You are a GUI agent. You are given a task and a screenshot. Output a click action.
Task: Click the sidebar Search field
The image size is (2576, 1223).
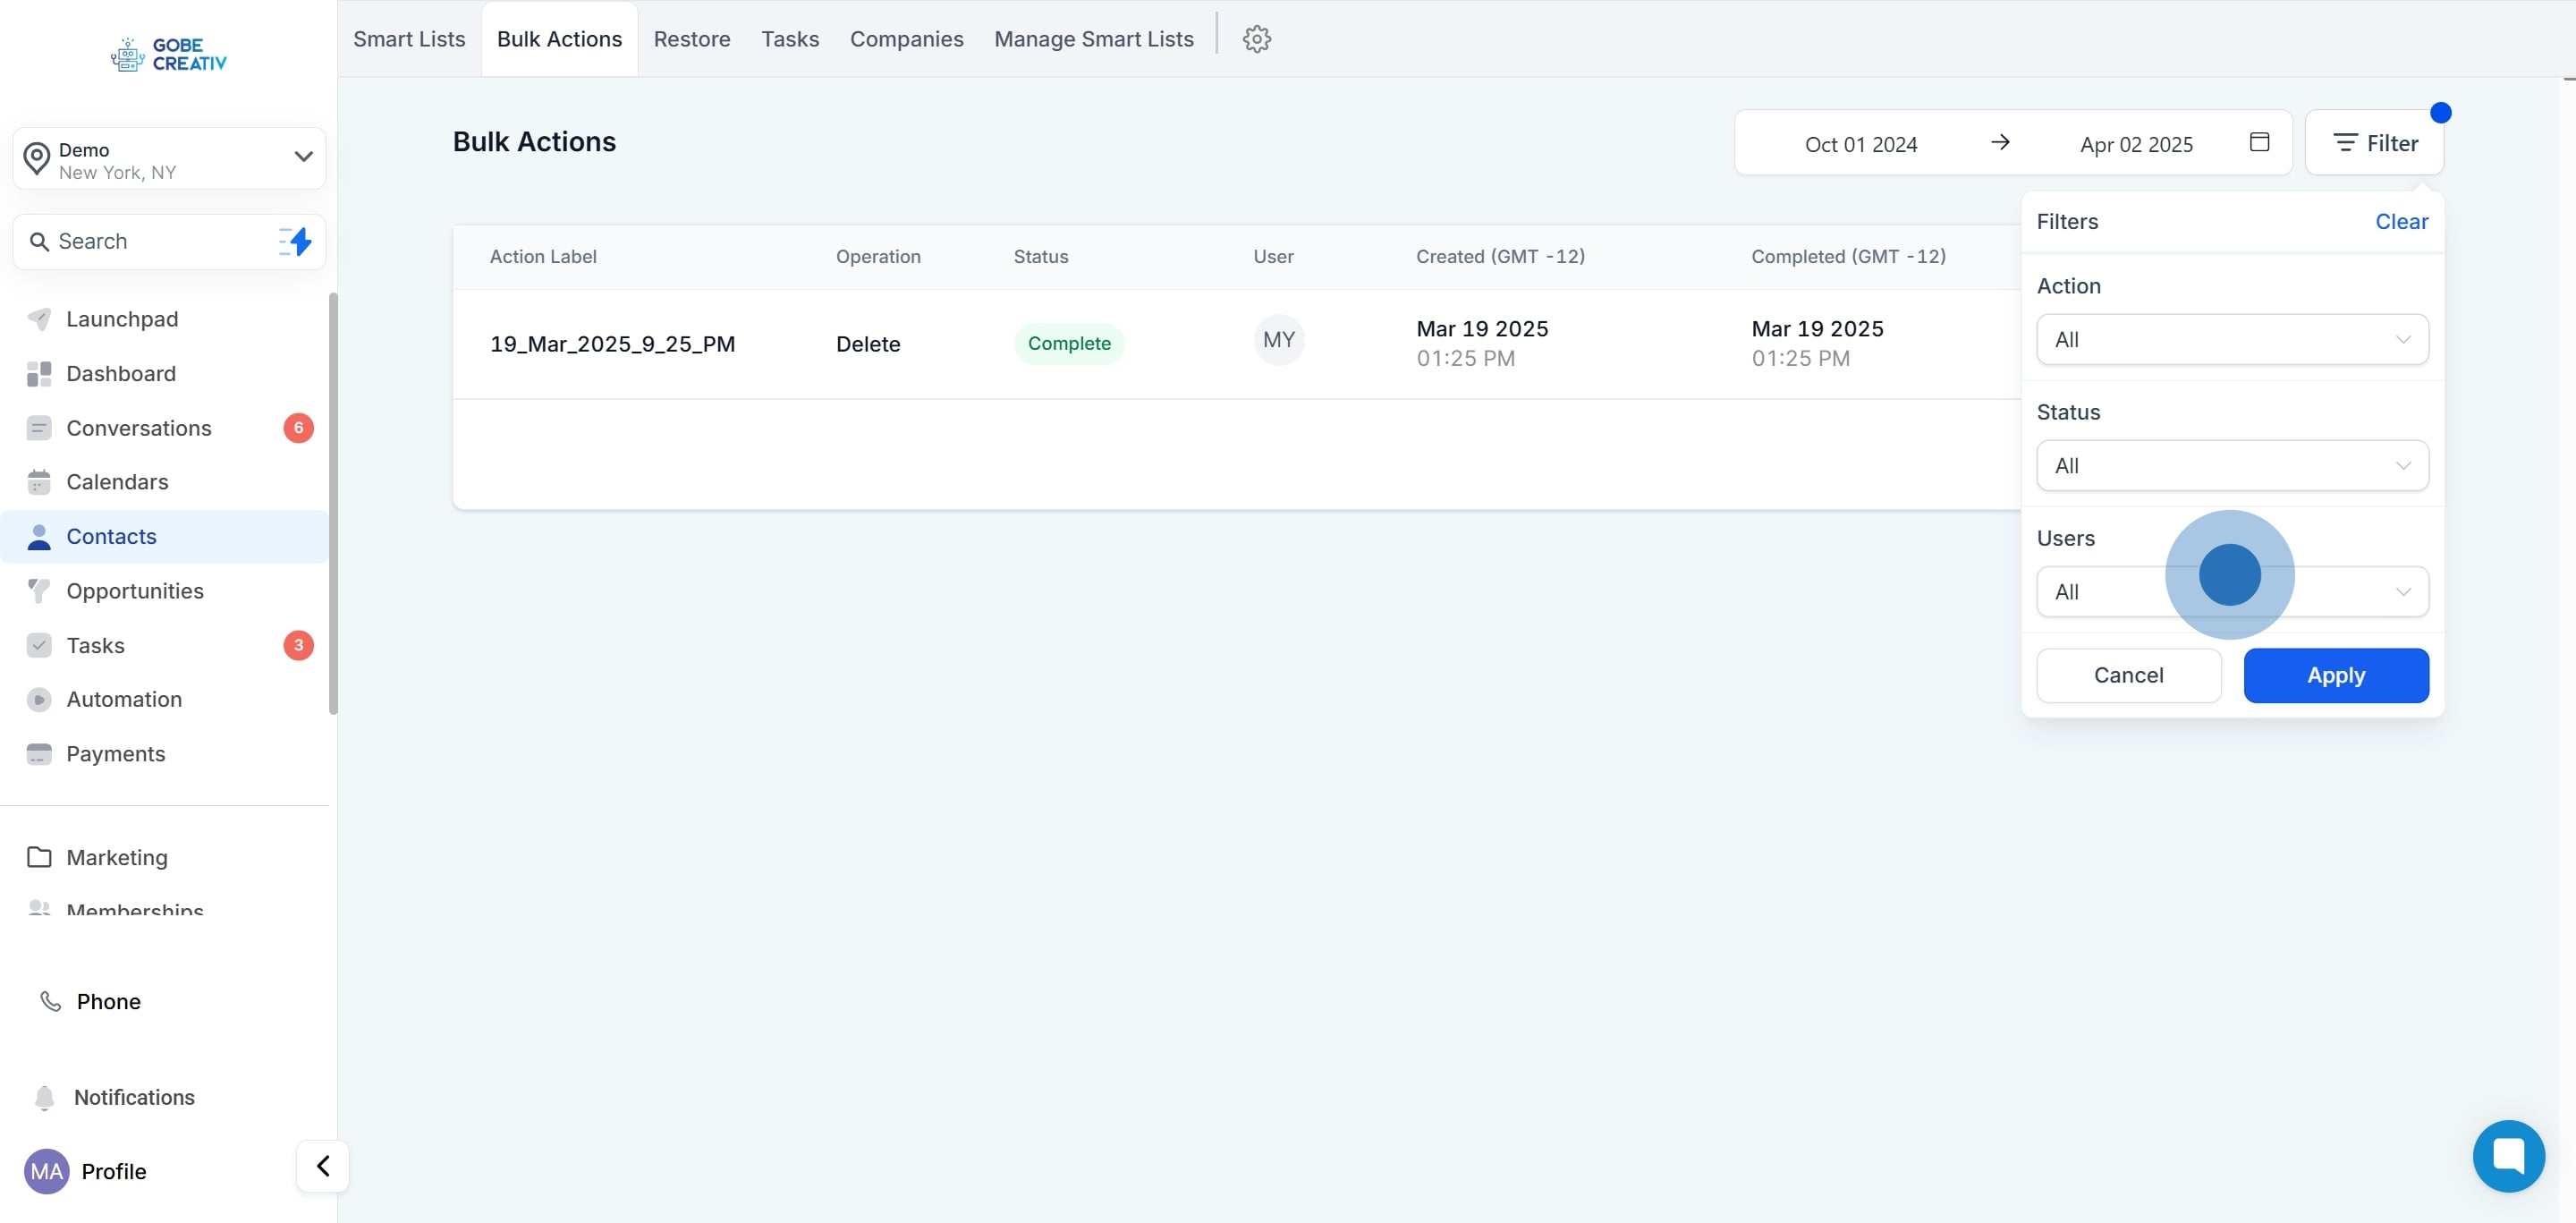point(150,241)
